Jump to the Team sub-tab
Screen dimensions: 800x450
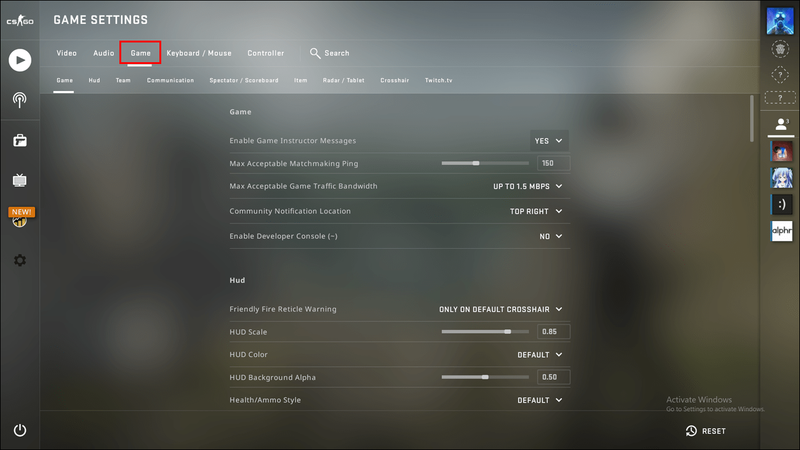[x=123, y=80]
